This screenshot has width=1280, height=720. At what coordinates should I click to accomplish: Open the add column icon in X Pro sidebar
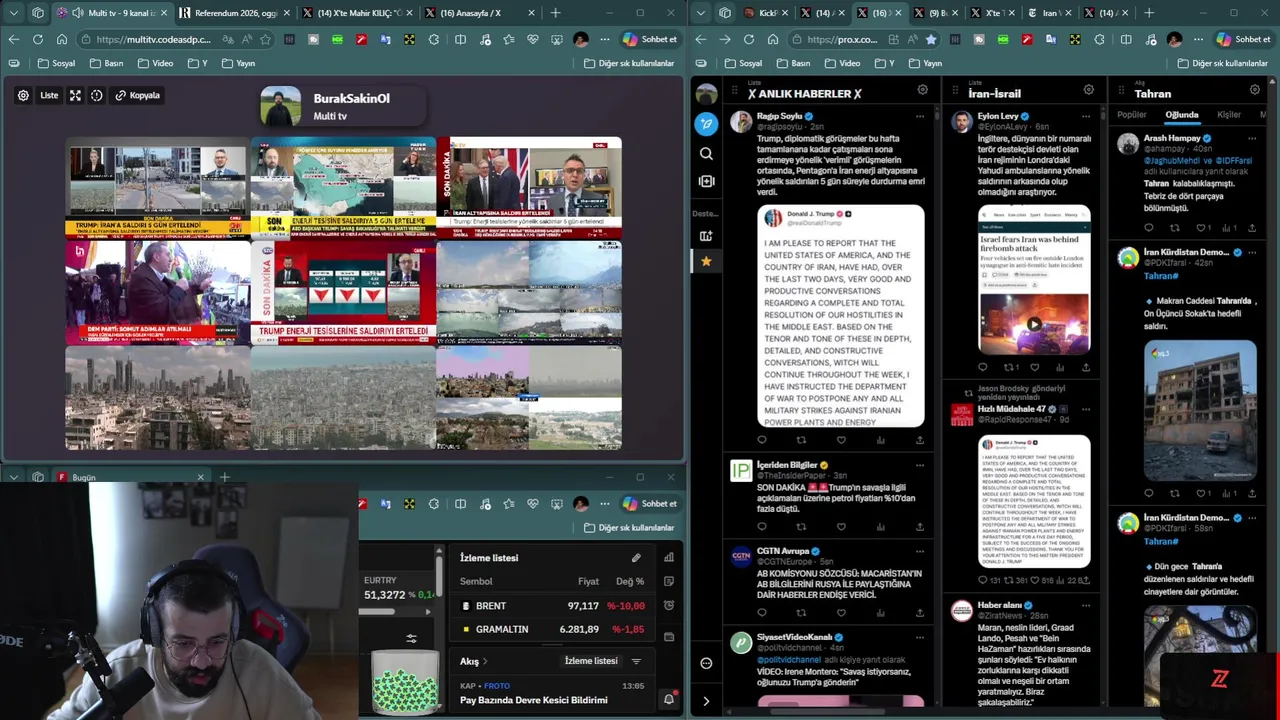(706, 236)
